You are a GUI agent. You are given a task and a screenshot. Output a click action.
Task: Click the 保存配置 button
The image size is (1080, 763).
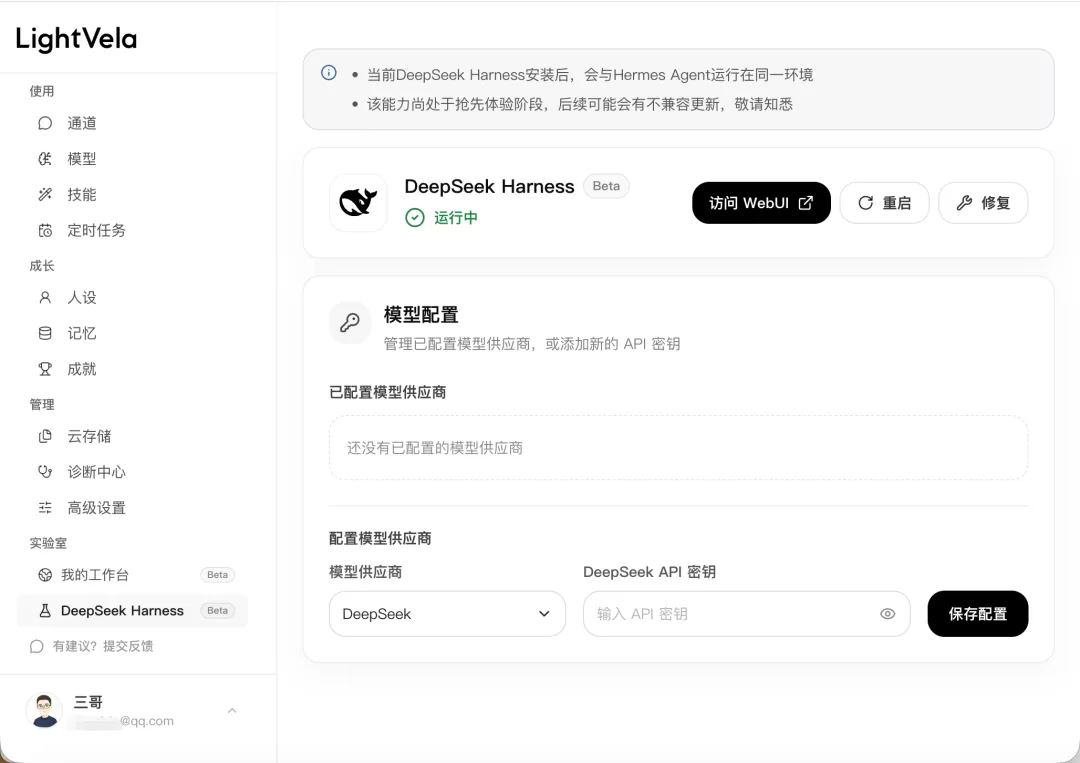click(x=977, y=614)
